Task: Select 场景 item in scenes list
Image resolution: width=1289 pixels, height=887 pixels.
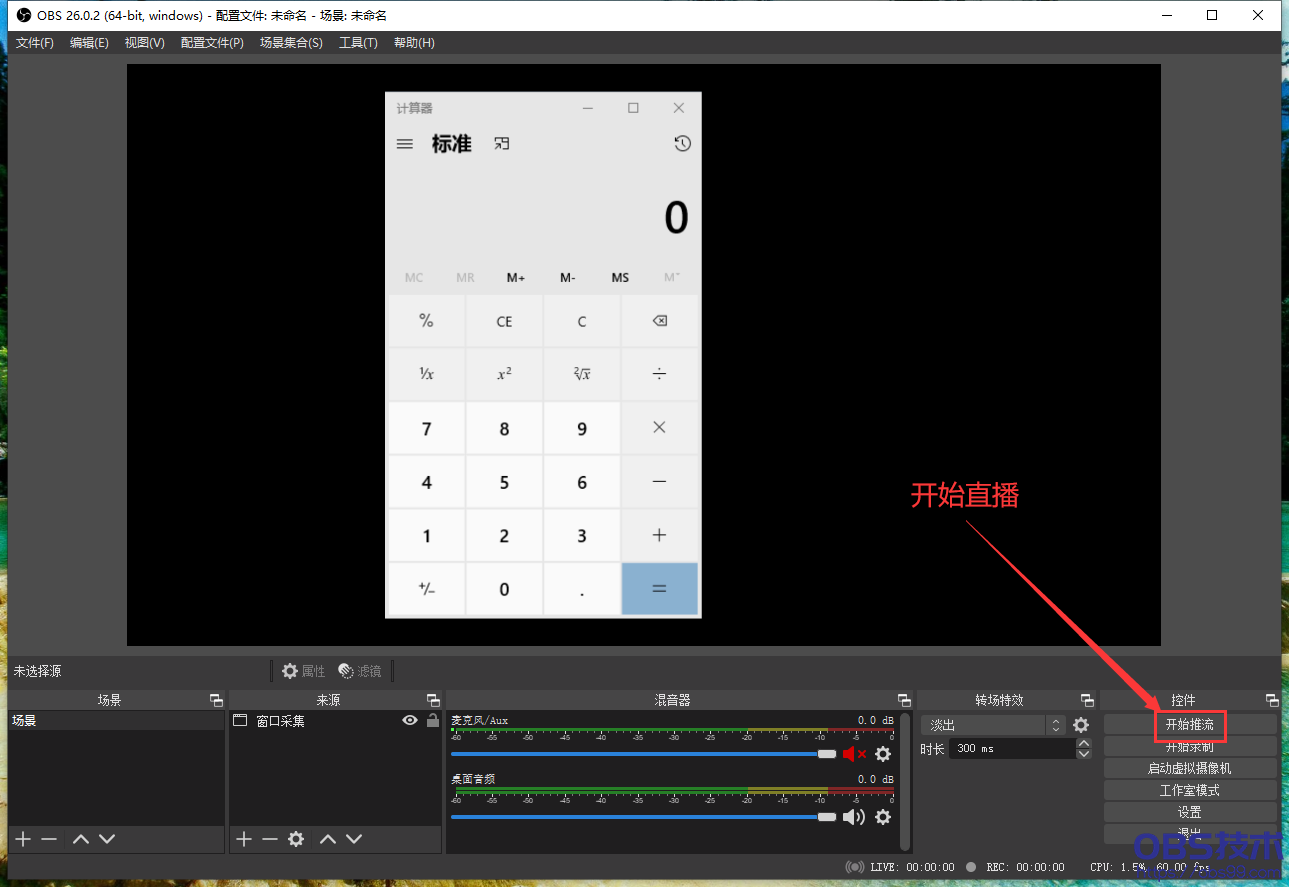Action: [116, 720]
